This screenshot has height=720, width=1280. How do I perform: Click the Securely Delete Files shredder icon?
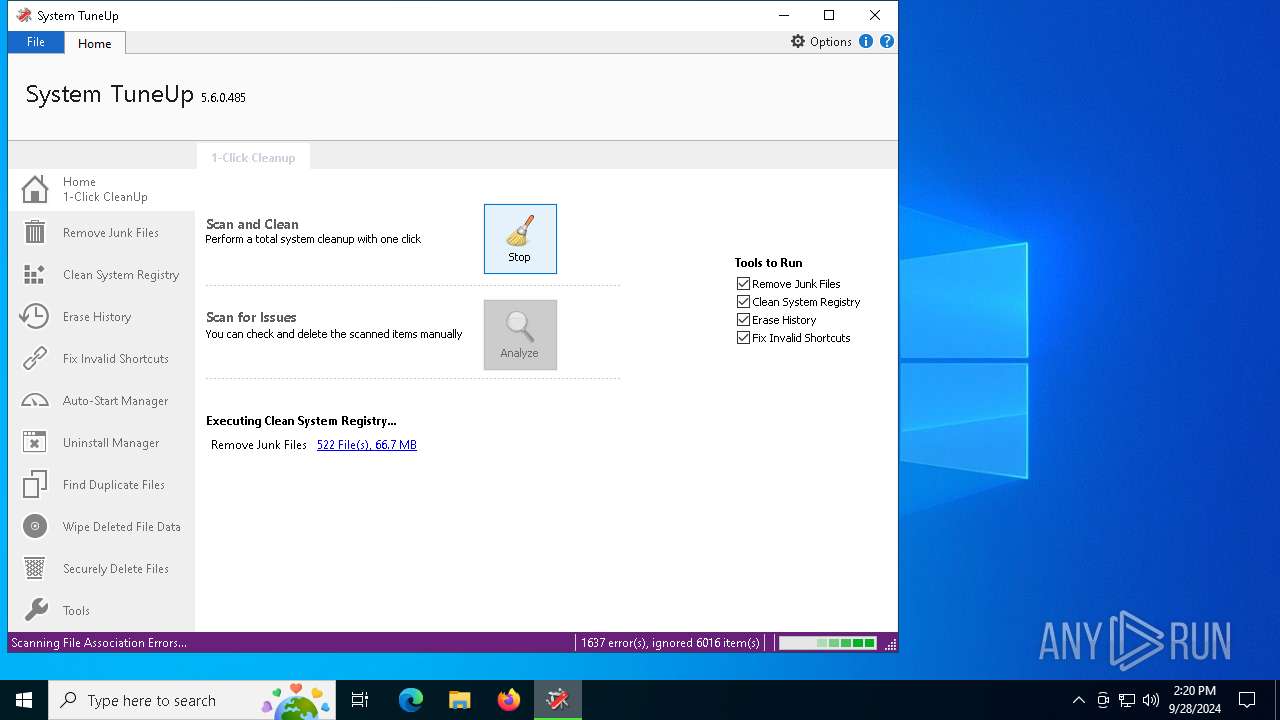(35, 568)
